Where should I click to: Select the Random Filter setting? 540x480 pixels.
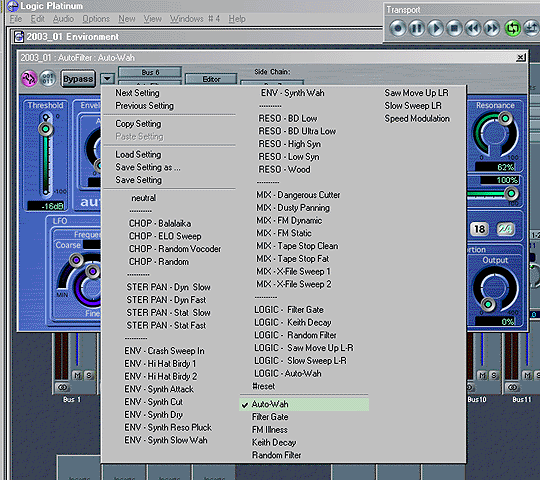(x=277, y=455)
